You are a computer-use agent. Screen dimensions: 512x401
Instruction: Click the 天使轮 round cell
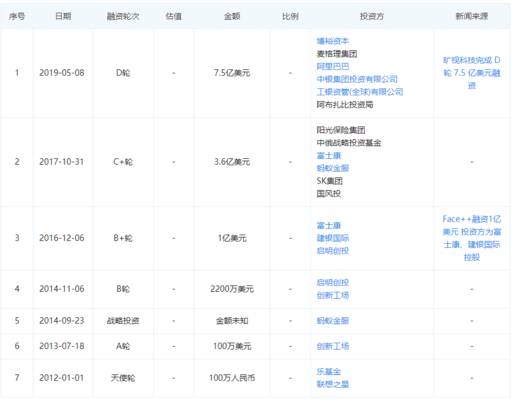click(123, 378)
